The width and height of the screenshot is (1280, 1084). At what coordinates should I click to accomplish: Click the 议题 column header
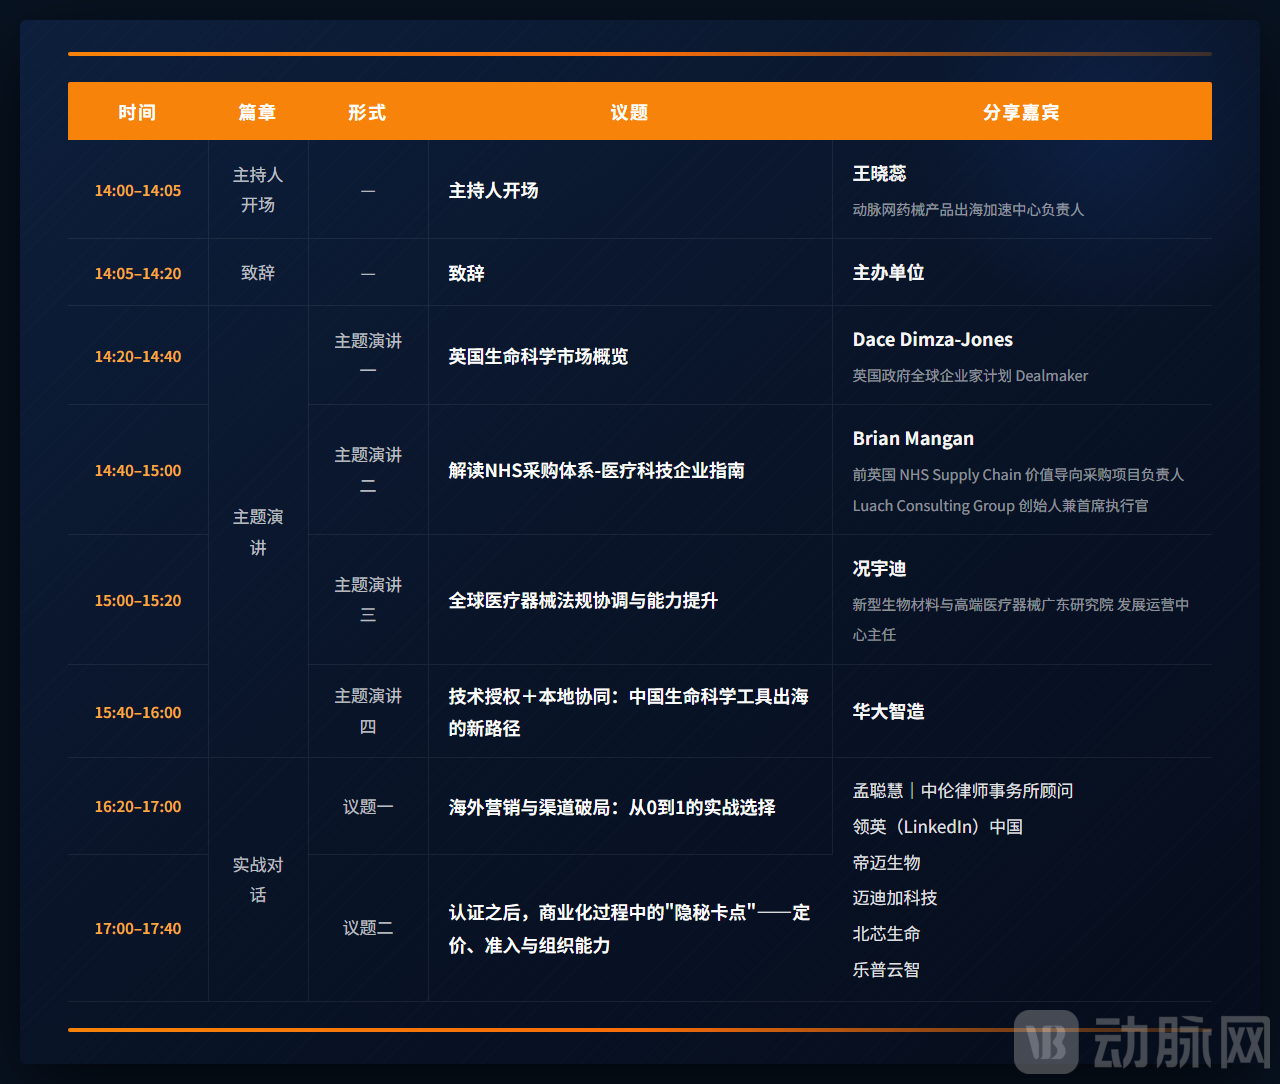tap(629, 112)
